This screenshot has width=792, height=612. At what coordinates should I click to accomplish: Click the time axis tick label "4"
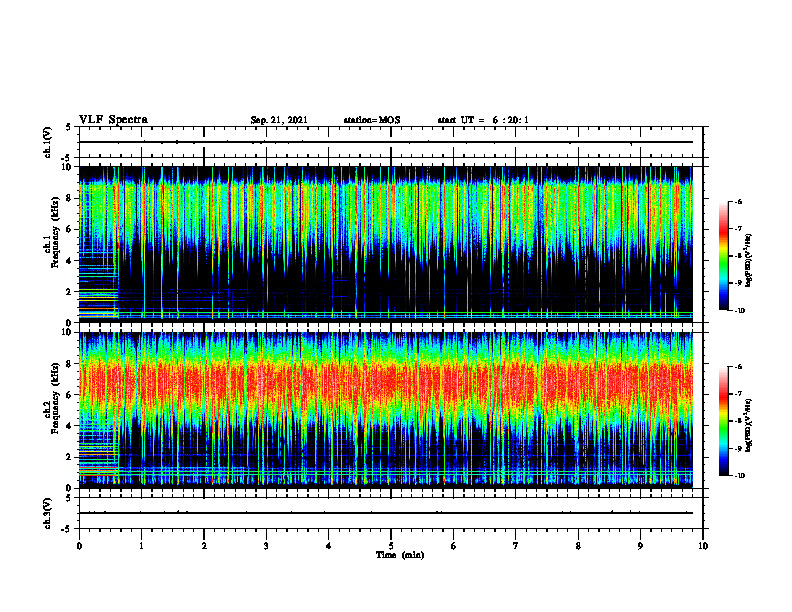[x=329, y=546]
